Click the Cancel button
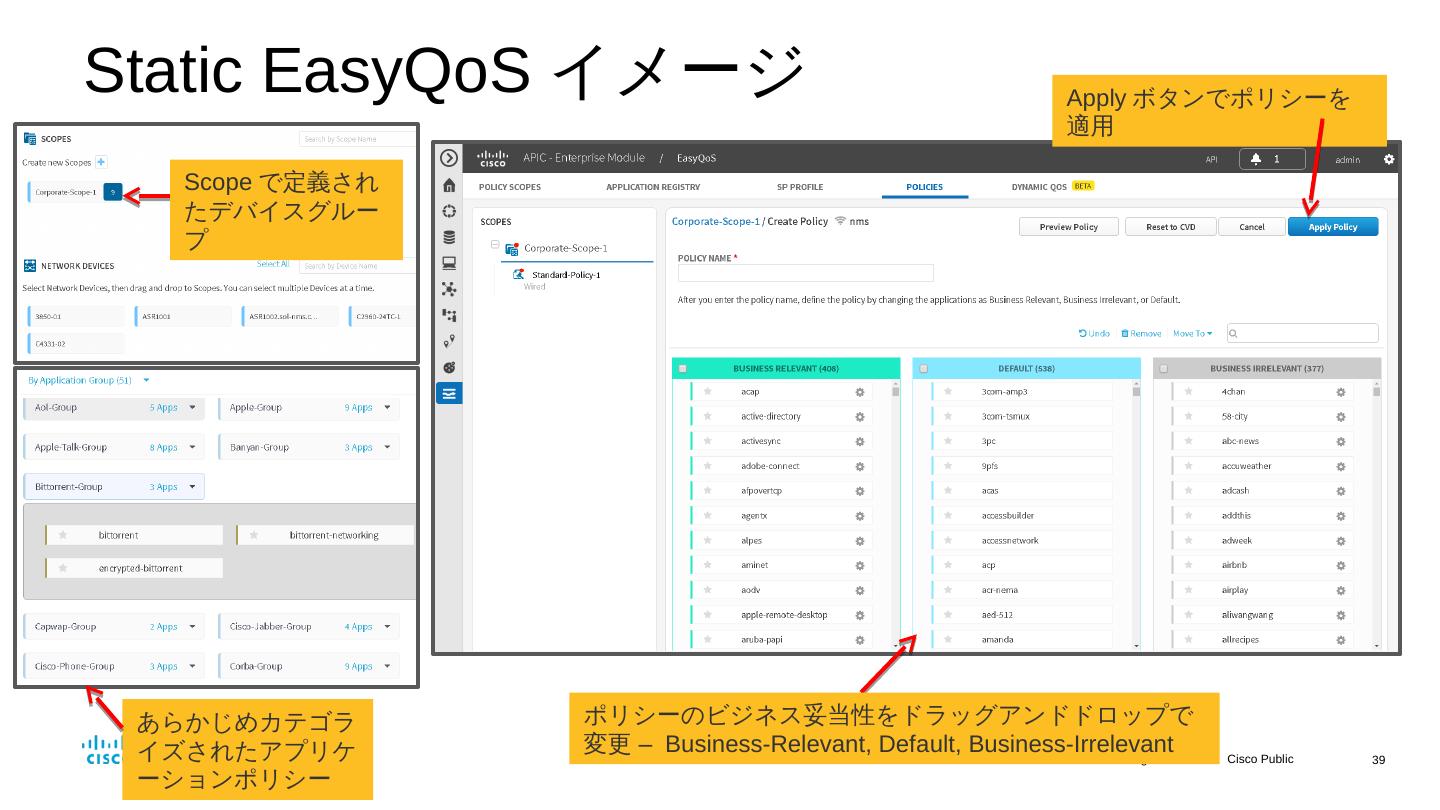1440x810 pixels. pos(1252,227)
